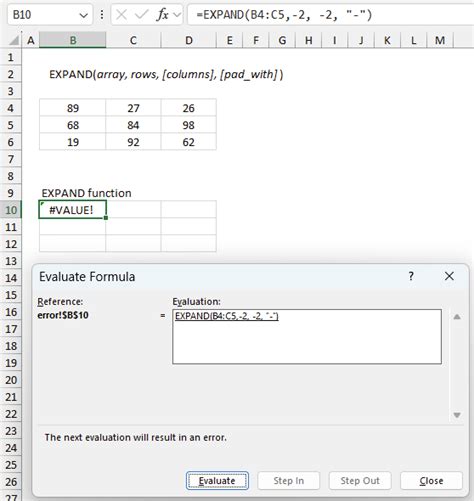Click the scroll up arrow in Evaluation box
The height and width of the screenshot is (501, 474).
coord(457,317)
